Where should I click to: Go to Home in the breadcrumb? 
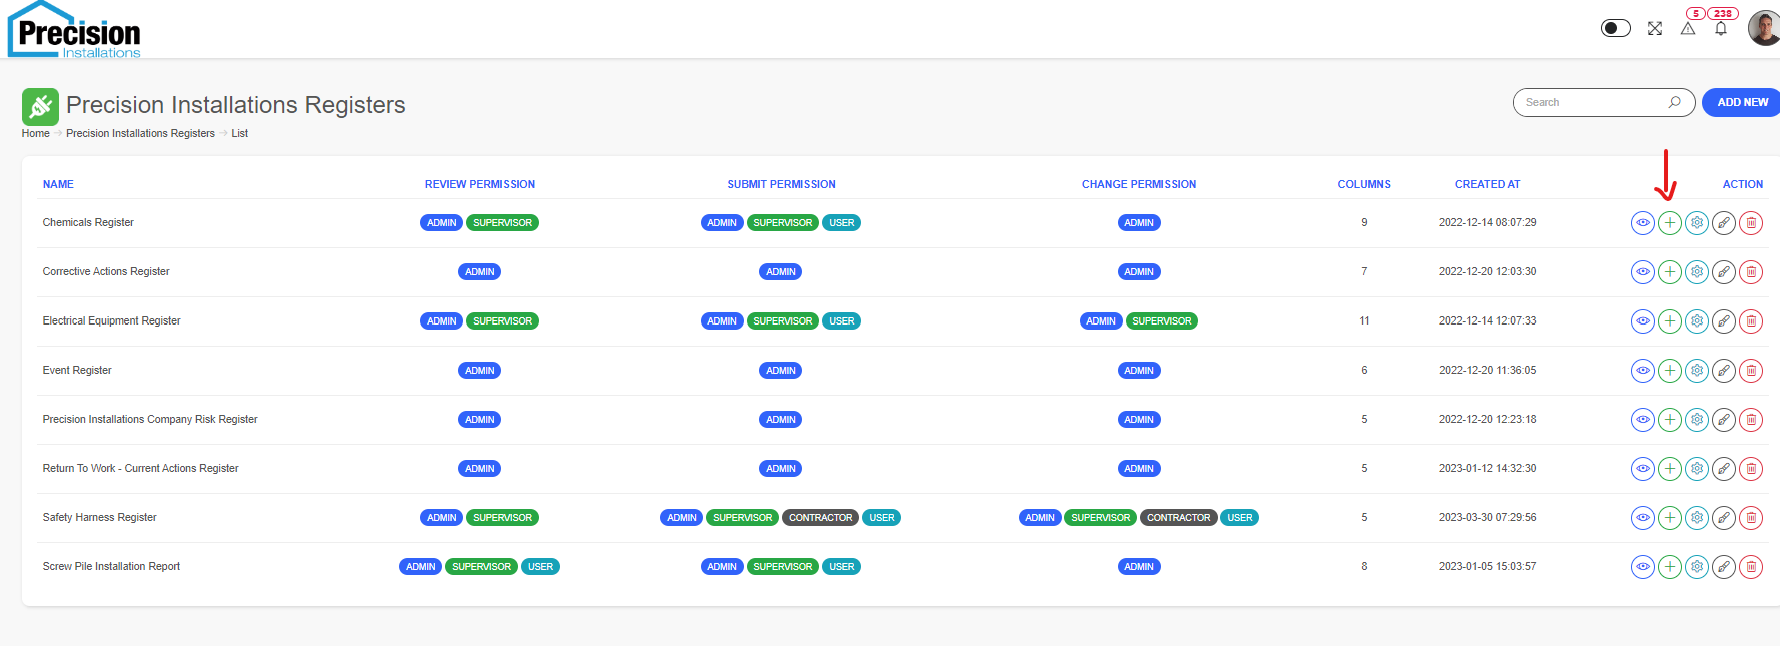[35, 134]
